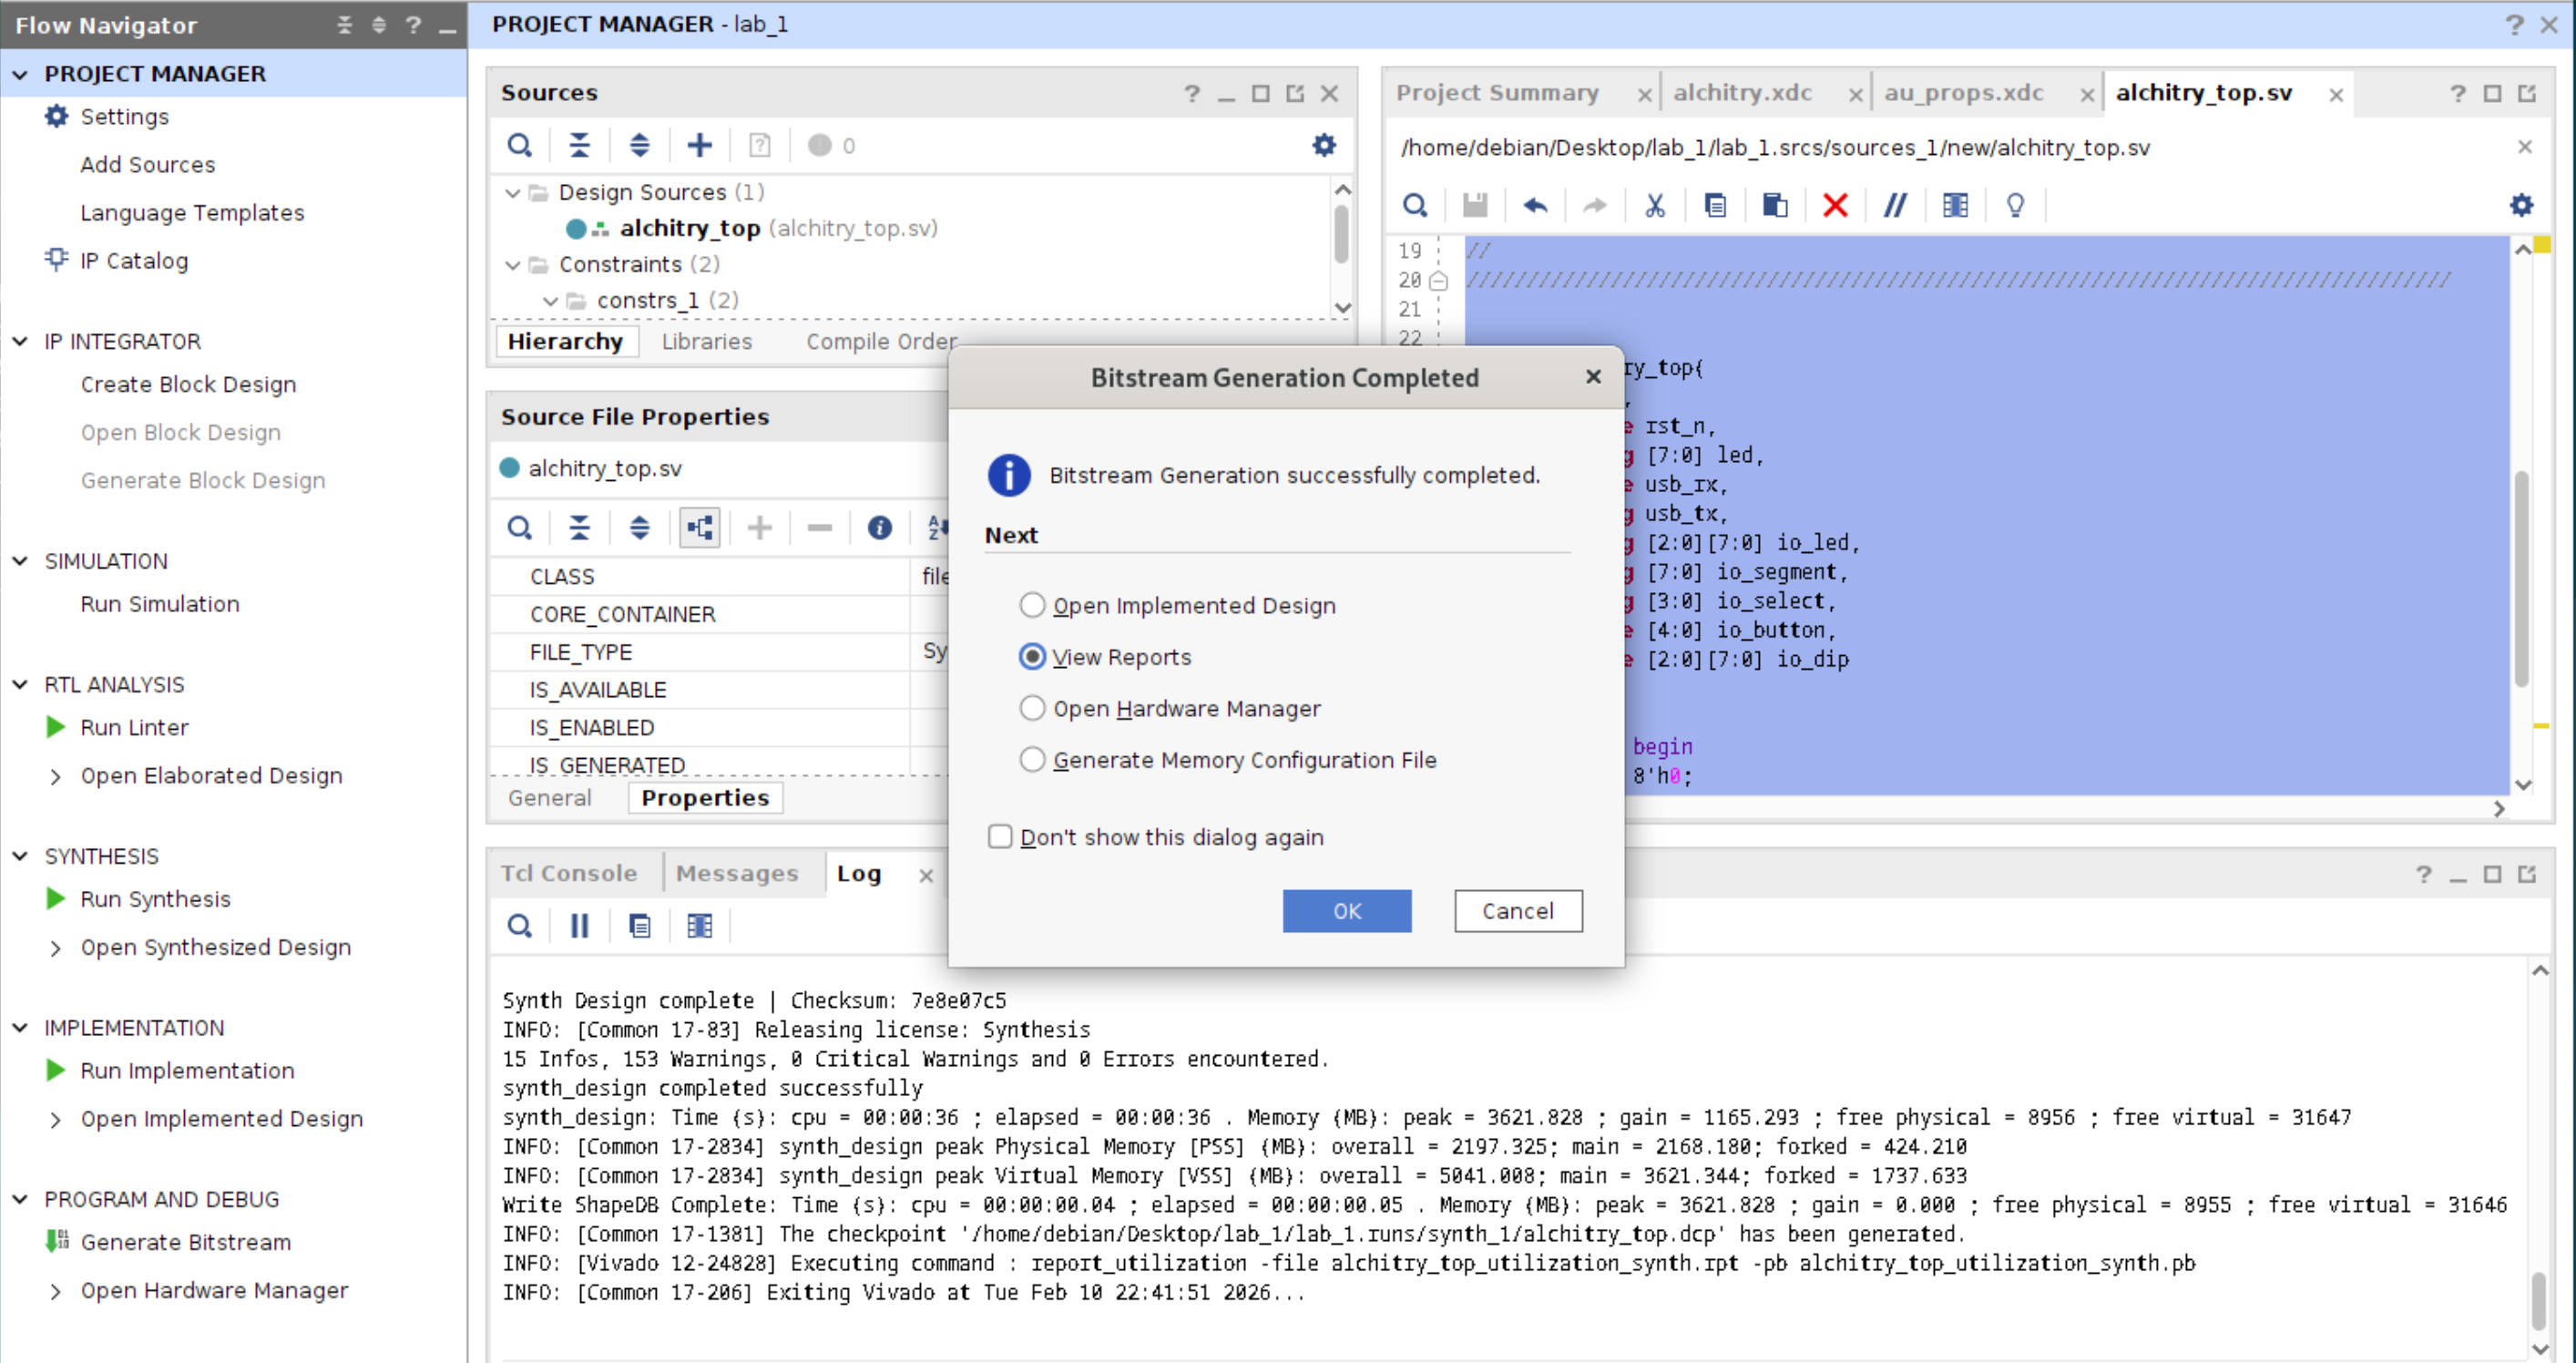Open Sources panel settings gear
This screenshot has width=2576, height=1363.
click(x=1323, y=146)
